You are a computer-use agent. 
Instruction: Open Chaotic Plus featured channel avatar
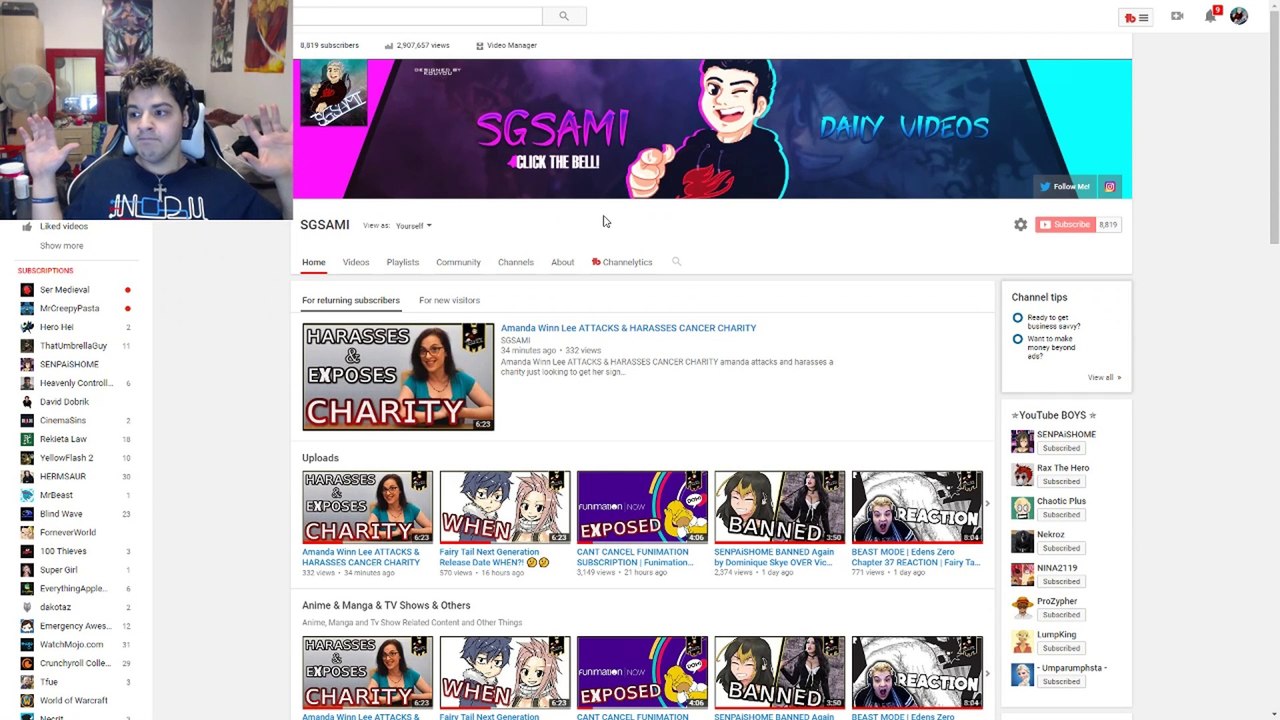point(1022,508)
